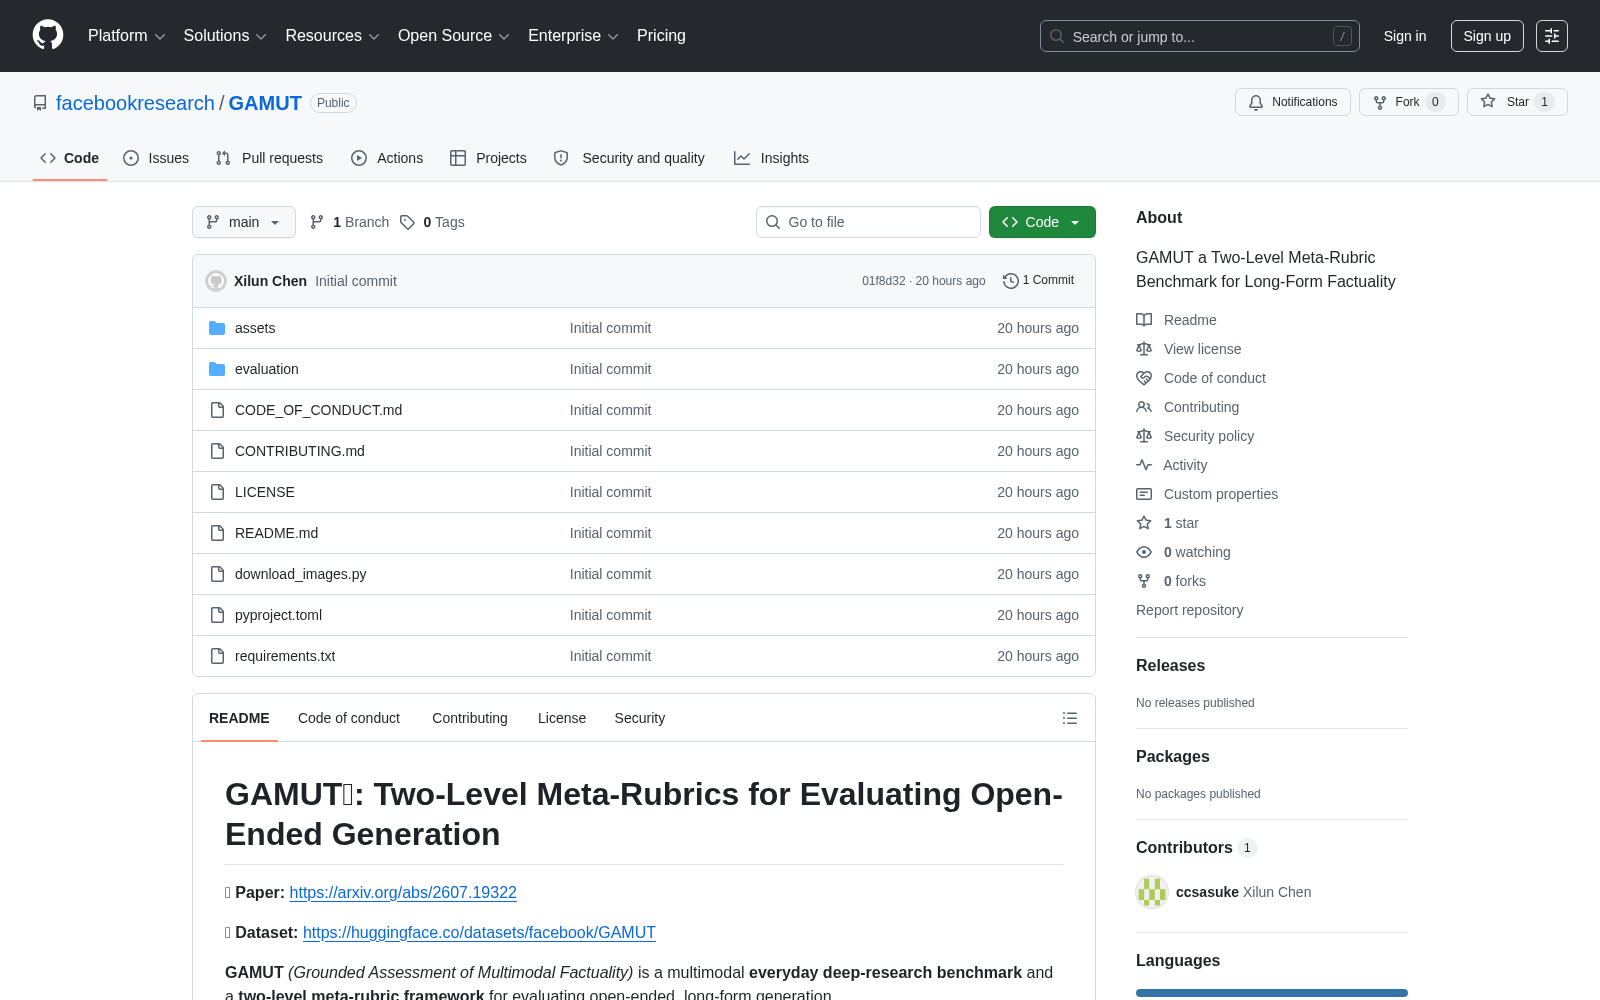Open the arxiv.org paper link
The height and width of the screenshot is (1000, 1600).
click(403, 892)
